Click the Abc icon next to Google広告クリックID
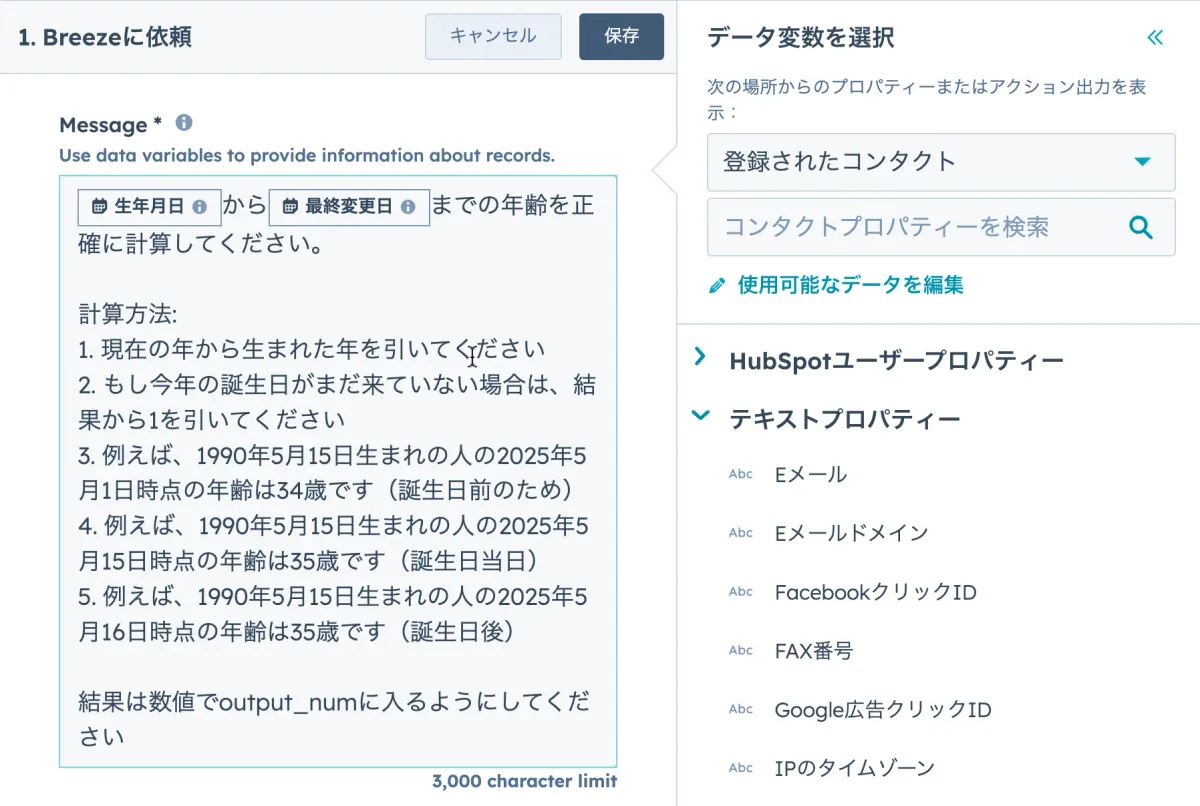Viewport: 1200px width, 806px height. [740, 710]
